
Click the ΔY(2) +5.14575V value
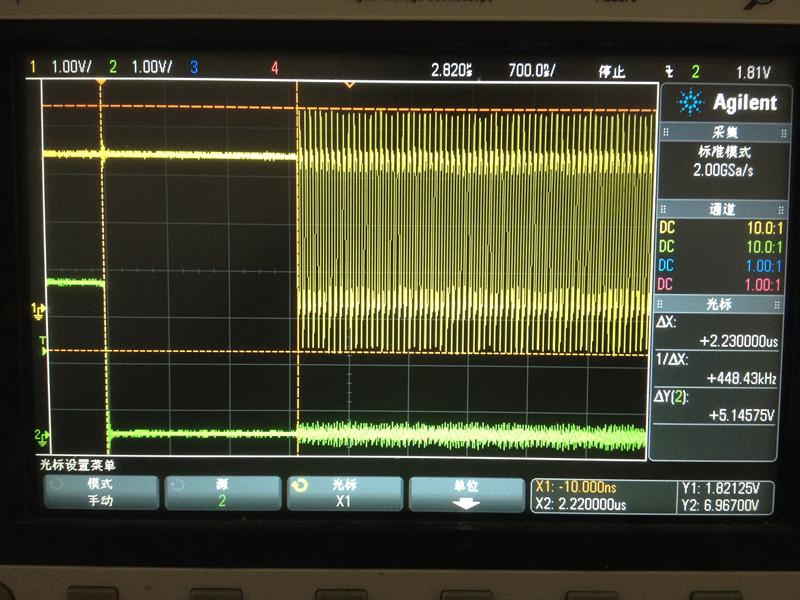(741, 415)
